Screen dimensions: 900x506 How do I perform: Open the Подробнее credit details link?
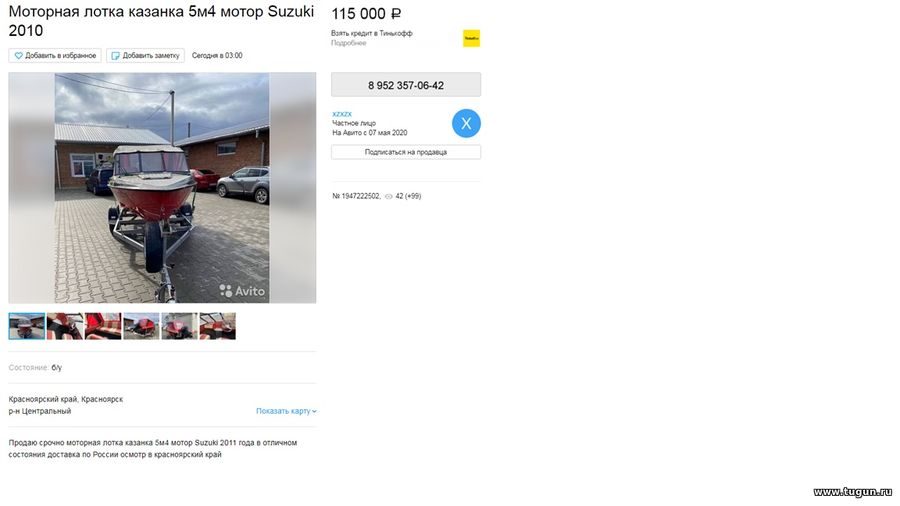point(348,43)
